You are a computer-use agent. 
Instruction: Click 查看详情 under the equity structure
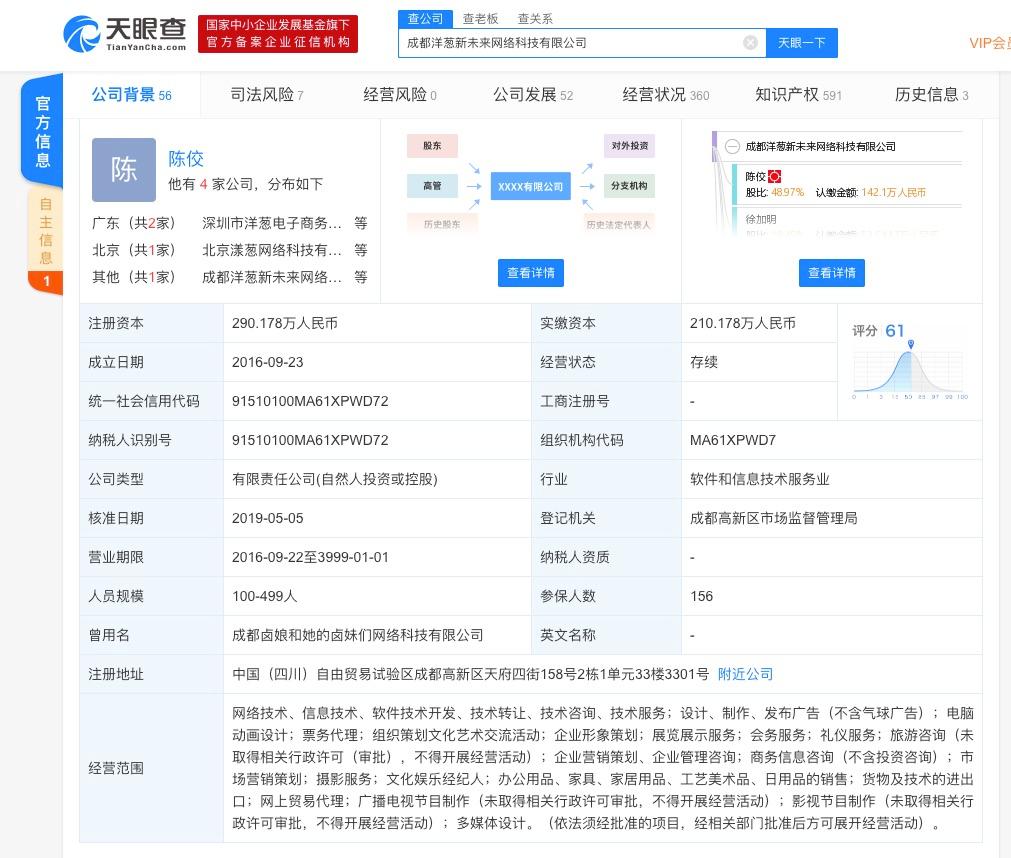[832, 273]
